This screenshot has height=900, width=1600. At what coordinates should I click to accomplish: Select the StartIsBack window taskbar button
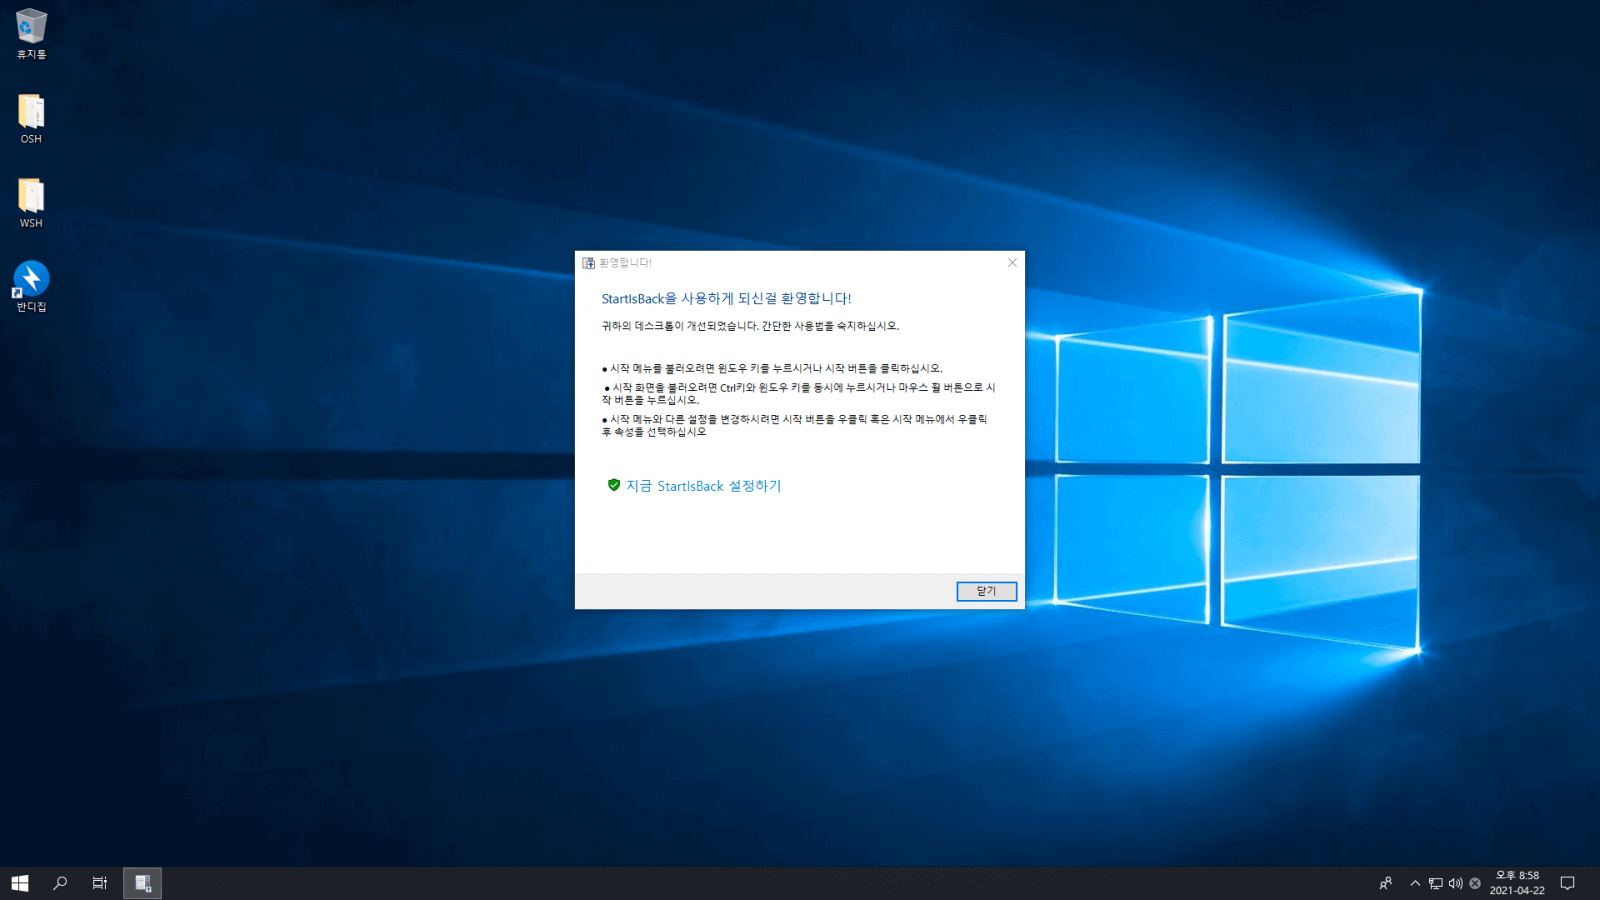[142, 883]
